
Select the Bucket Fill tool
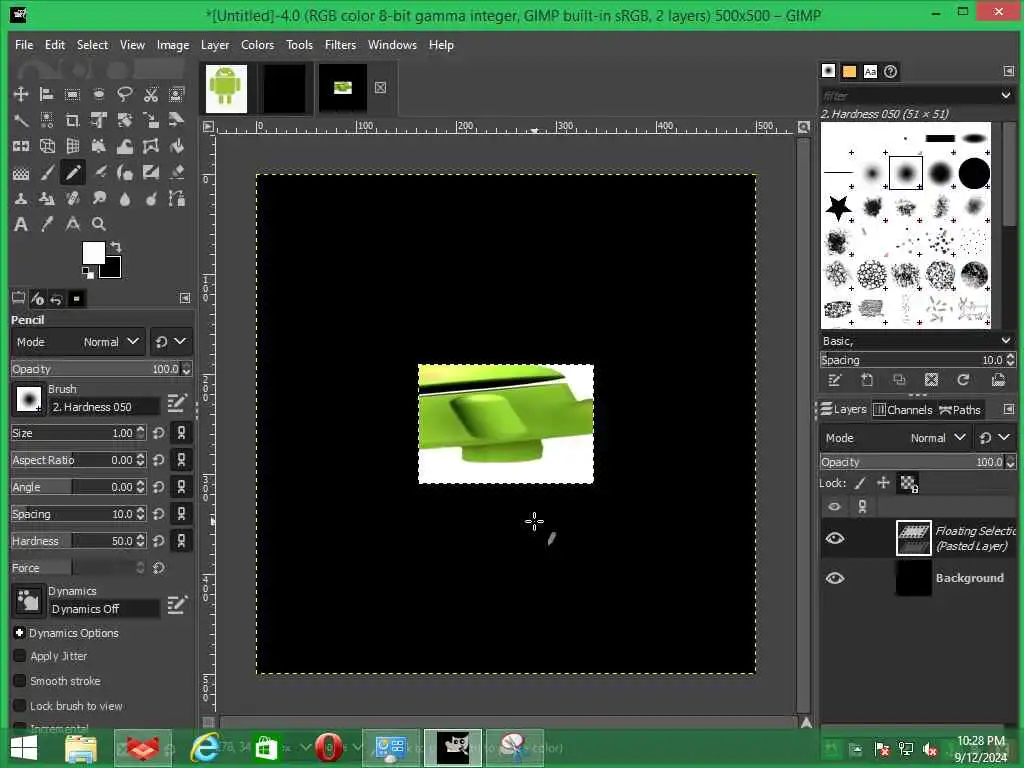pyautogui.click(x=176, y=146)
